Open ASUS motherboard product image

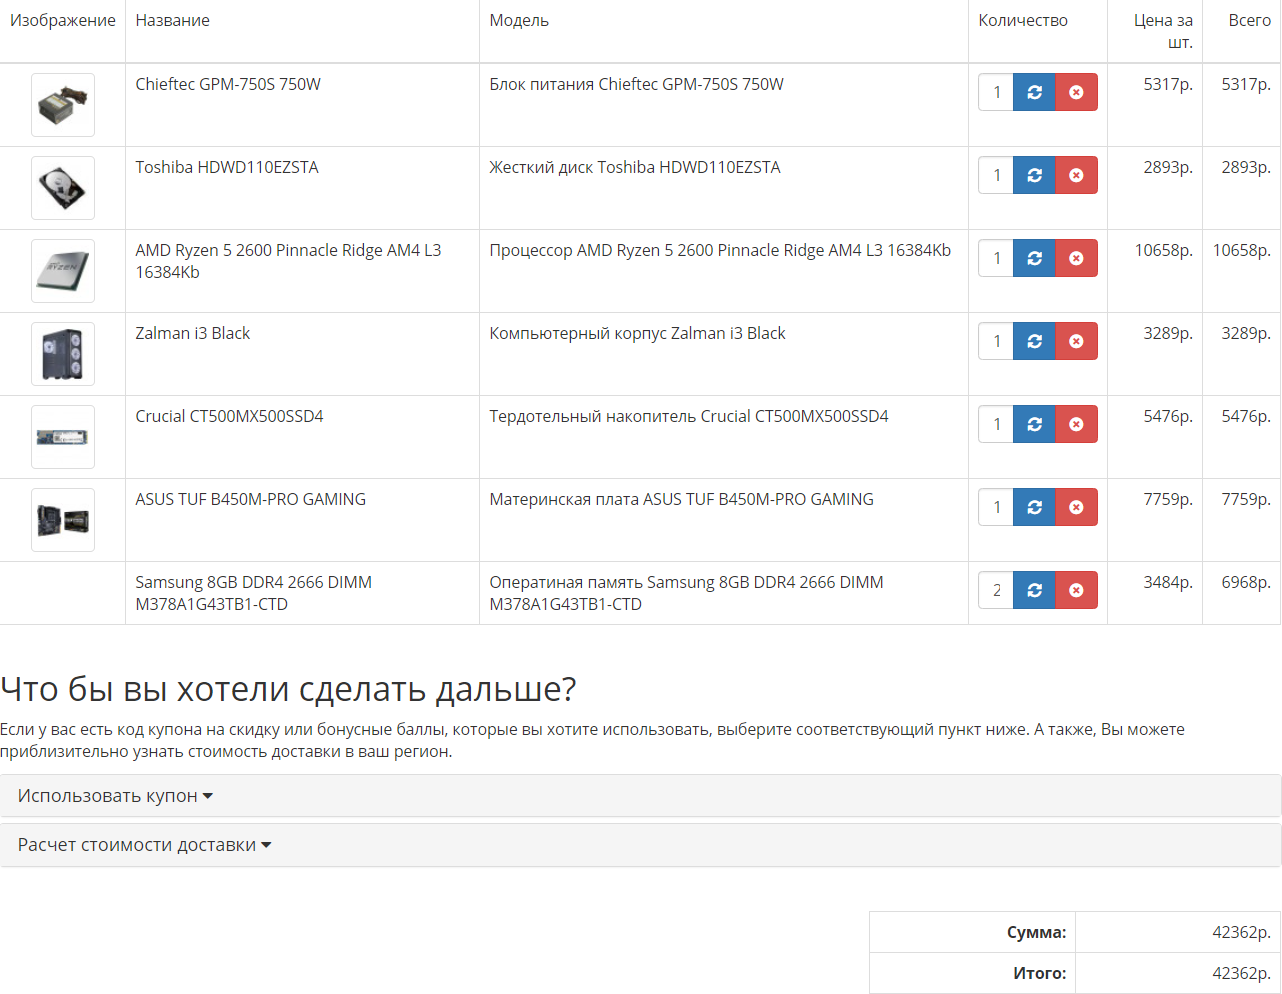63,520
